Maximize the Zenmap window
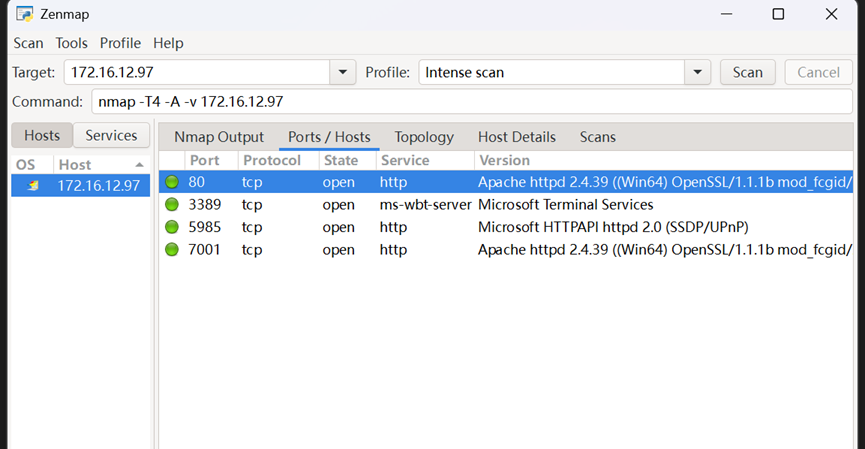Image resolution: width=865 pixels, height=449 pixels. (x=778, y=14)
